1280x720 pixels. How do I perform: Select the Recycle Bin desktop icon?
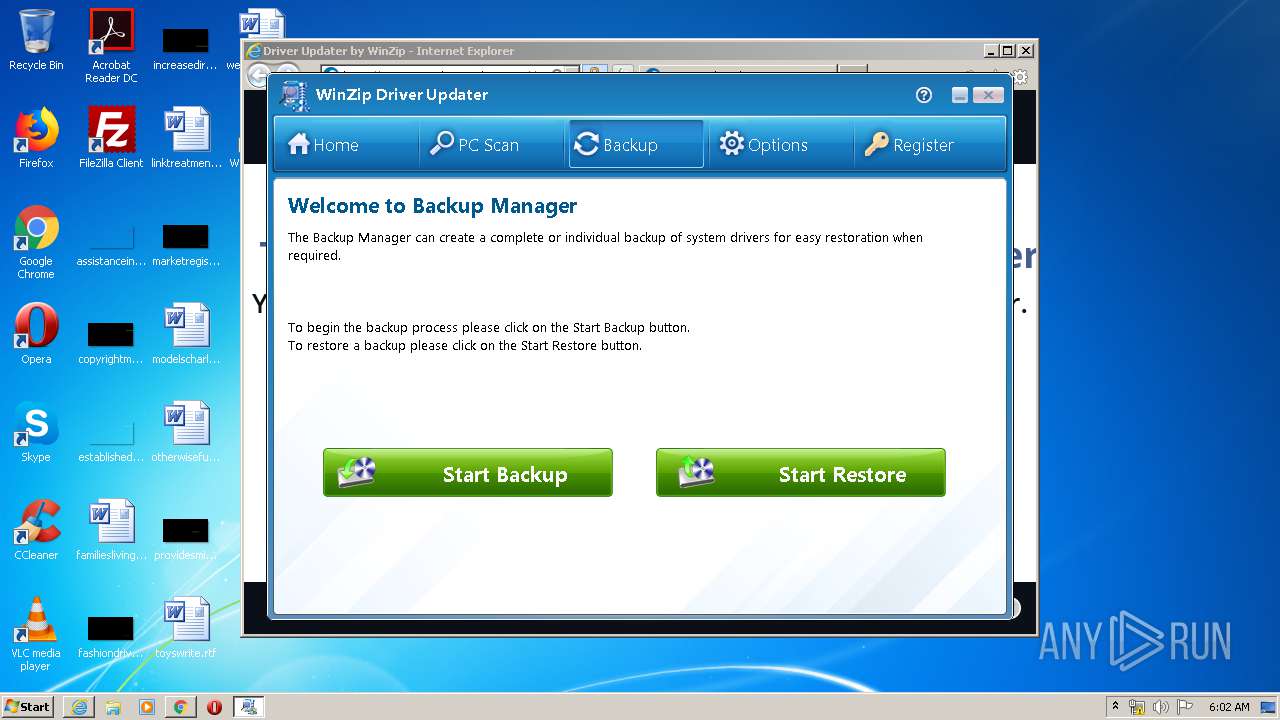click(x=36, y=40)
